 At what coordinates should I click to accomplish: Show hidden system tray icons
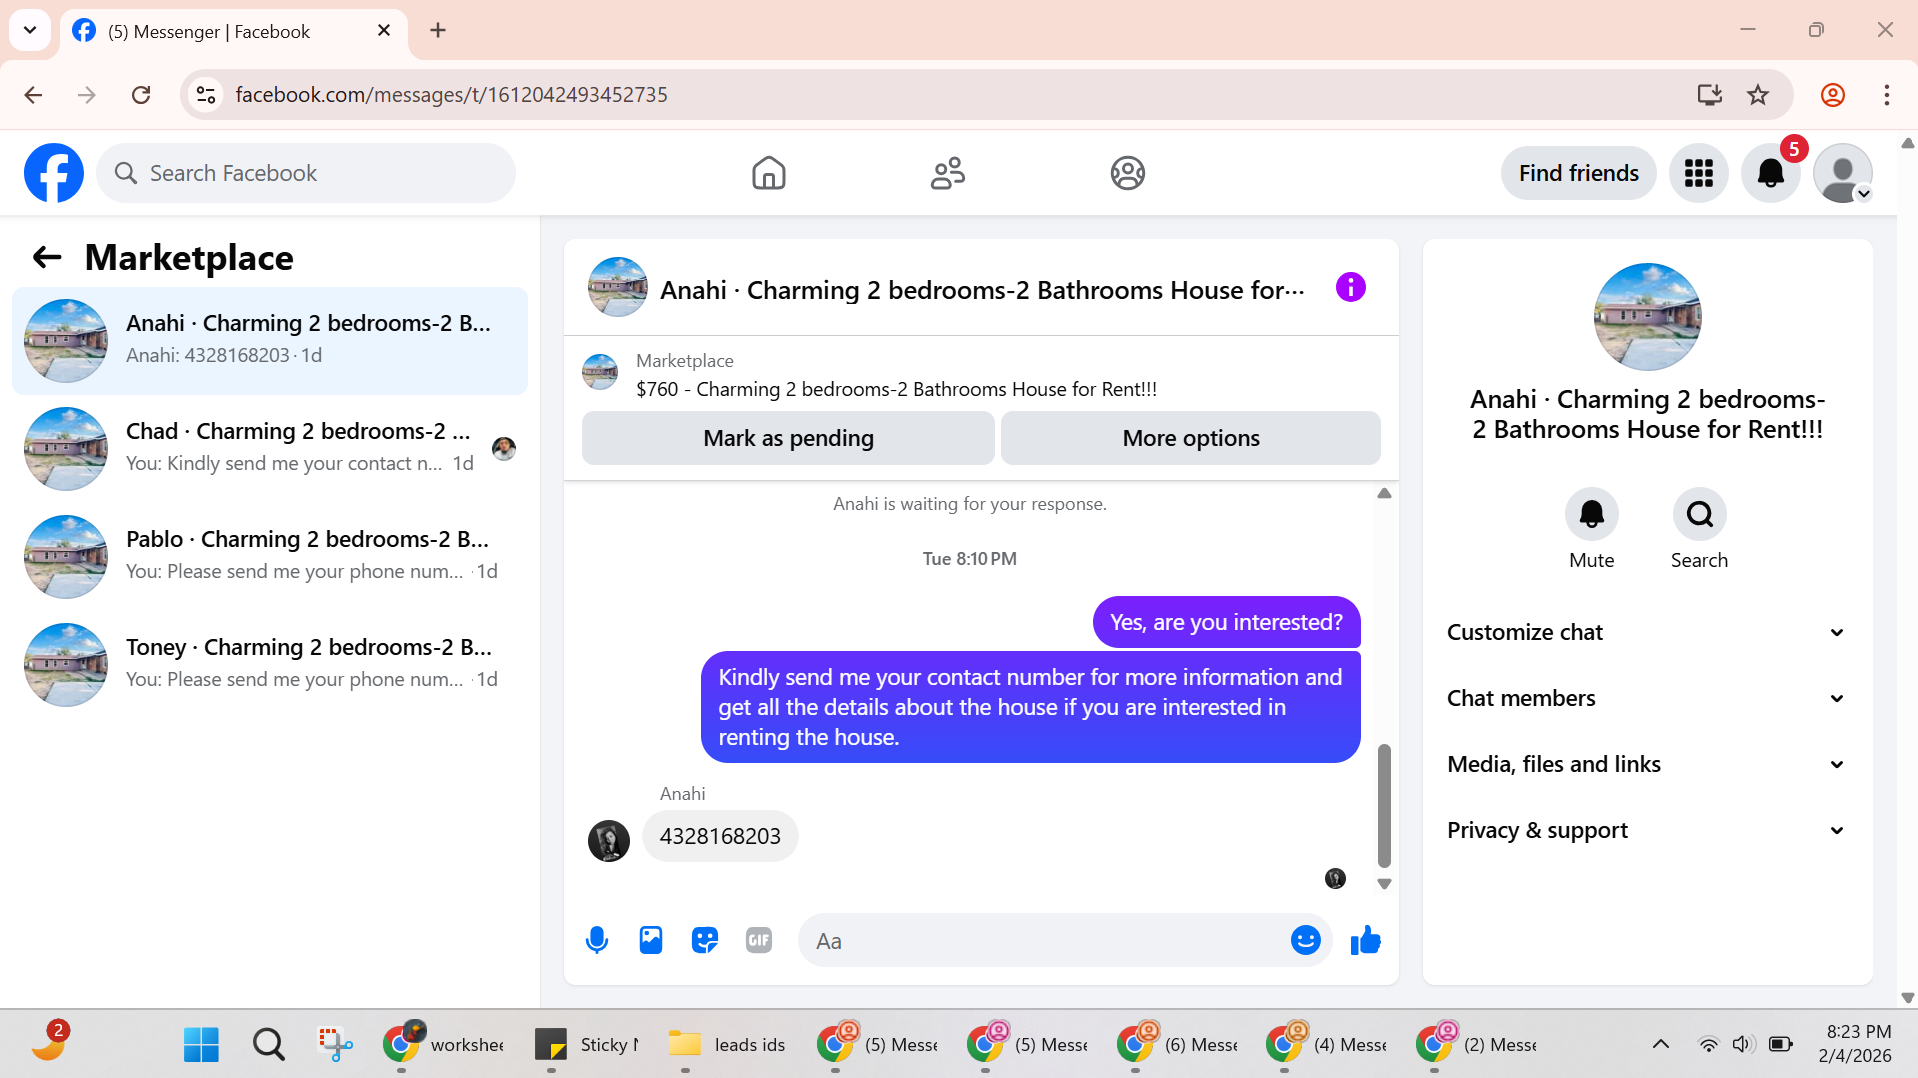pyautogui.click(x=1660, y=1044)
